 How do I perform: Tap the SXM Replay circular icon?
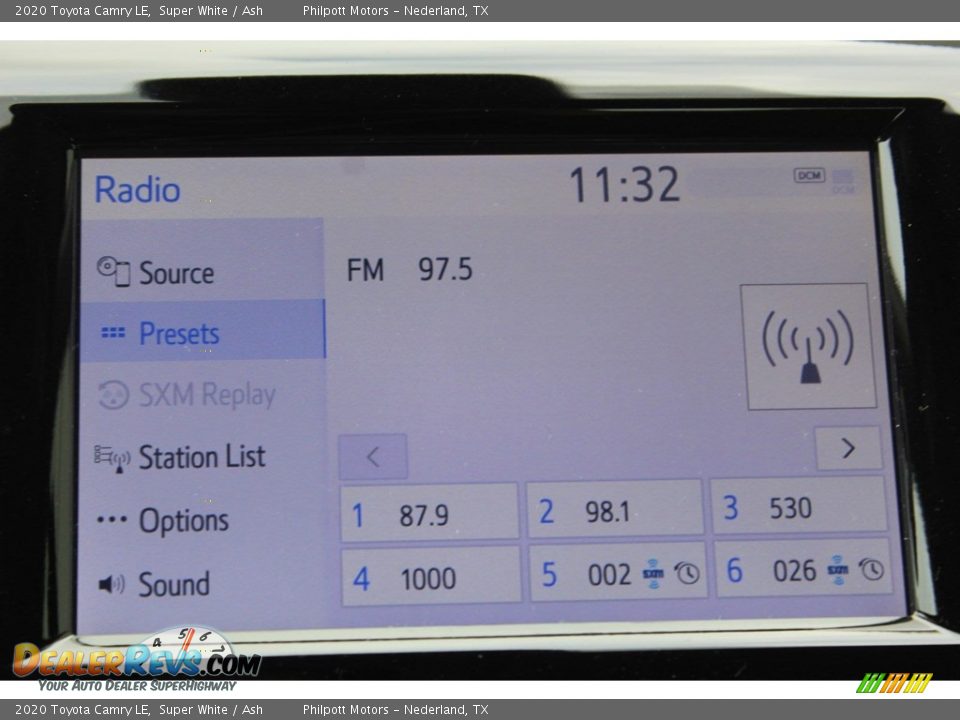[113, 394]
